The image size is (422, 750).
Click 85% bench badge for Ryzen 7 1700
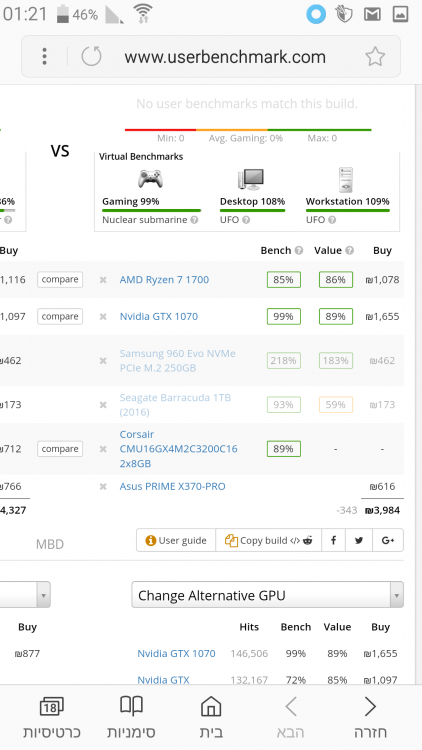pos(284,280)
